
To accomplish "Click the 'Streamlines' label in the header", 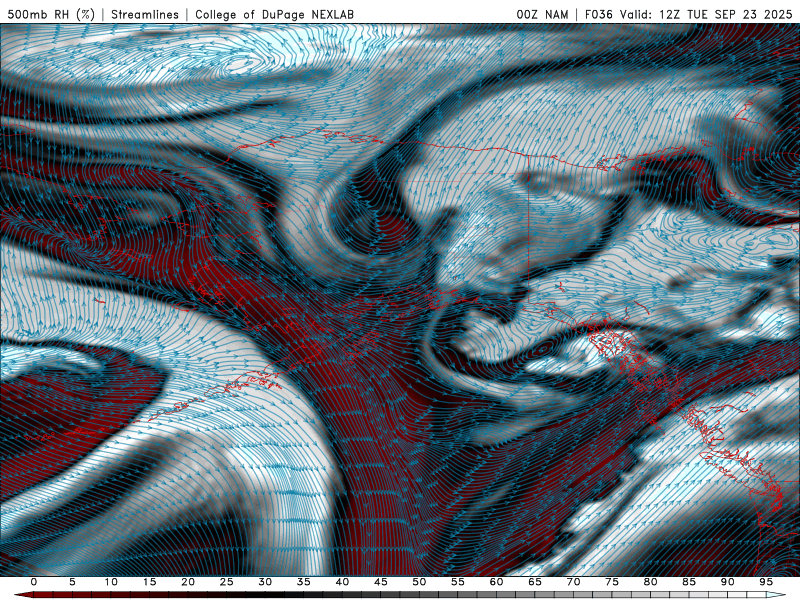I will point(145,14).
